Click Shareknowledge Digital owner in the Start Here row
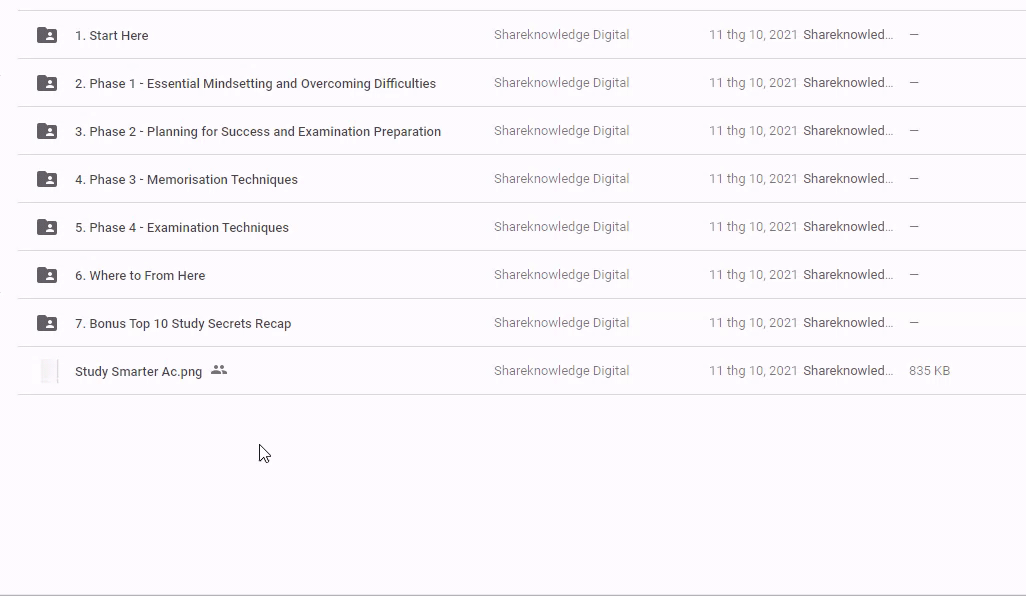This screenshot has height=596, width=1026. 561,35
